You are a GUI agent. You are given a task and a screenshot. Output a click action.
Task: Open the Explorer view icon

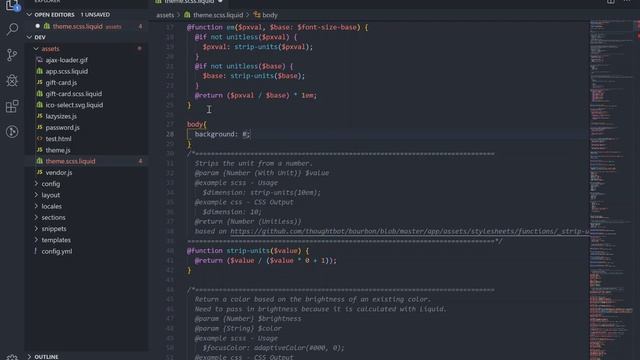(x=12, y=5)
